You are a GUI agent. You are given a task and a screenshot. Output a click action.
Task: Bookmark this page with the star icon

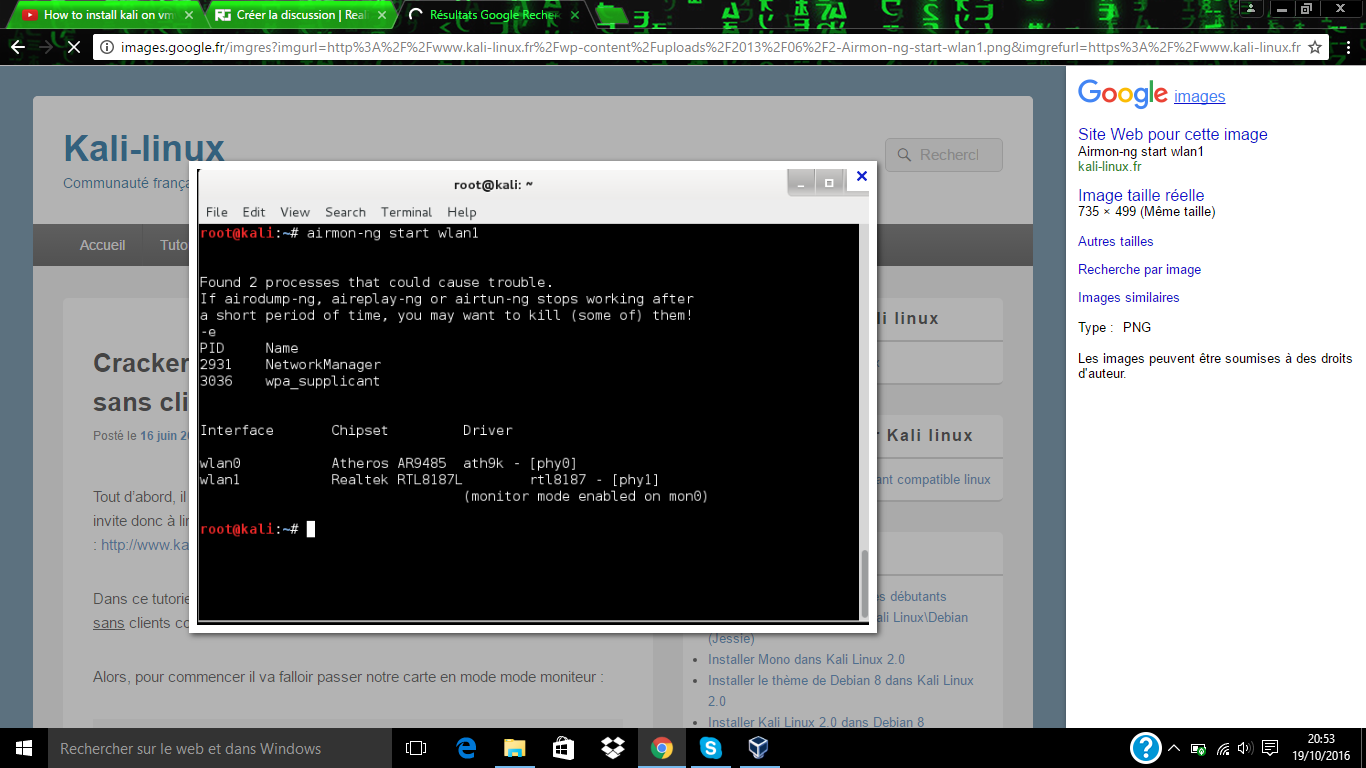coord(1315,47)
